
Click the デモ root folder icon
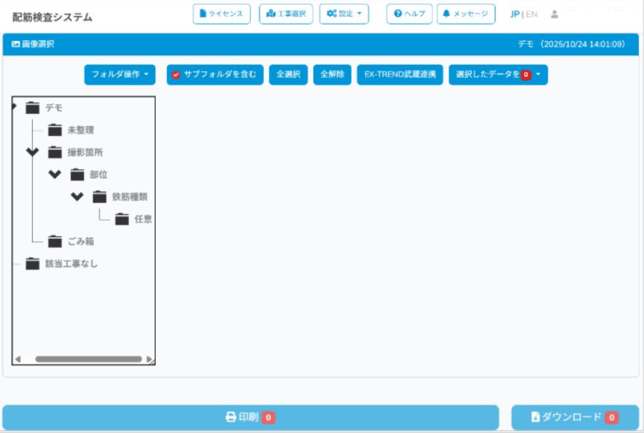(32, 108)
